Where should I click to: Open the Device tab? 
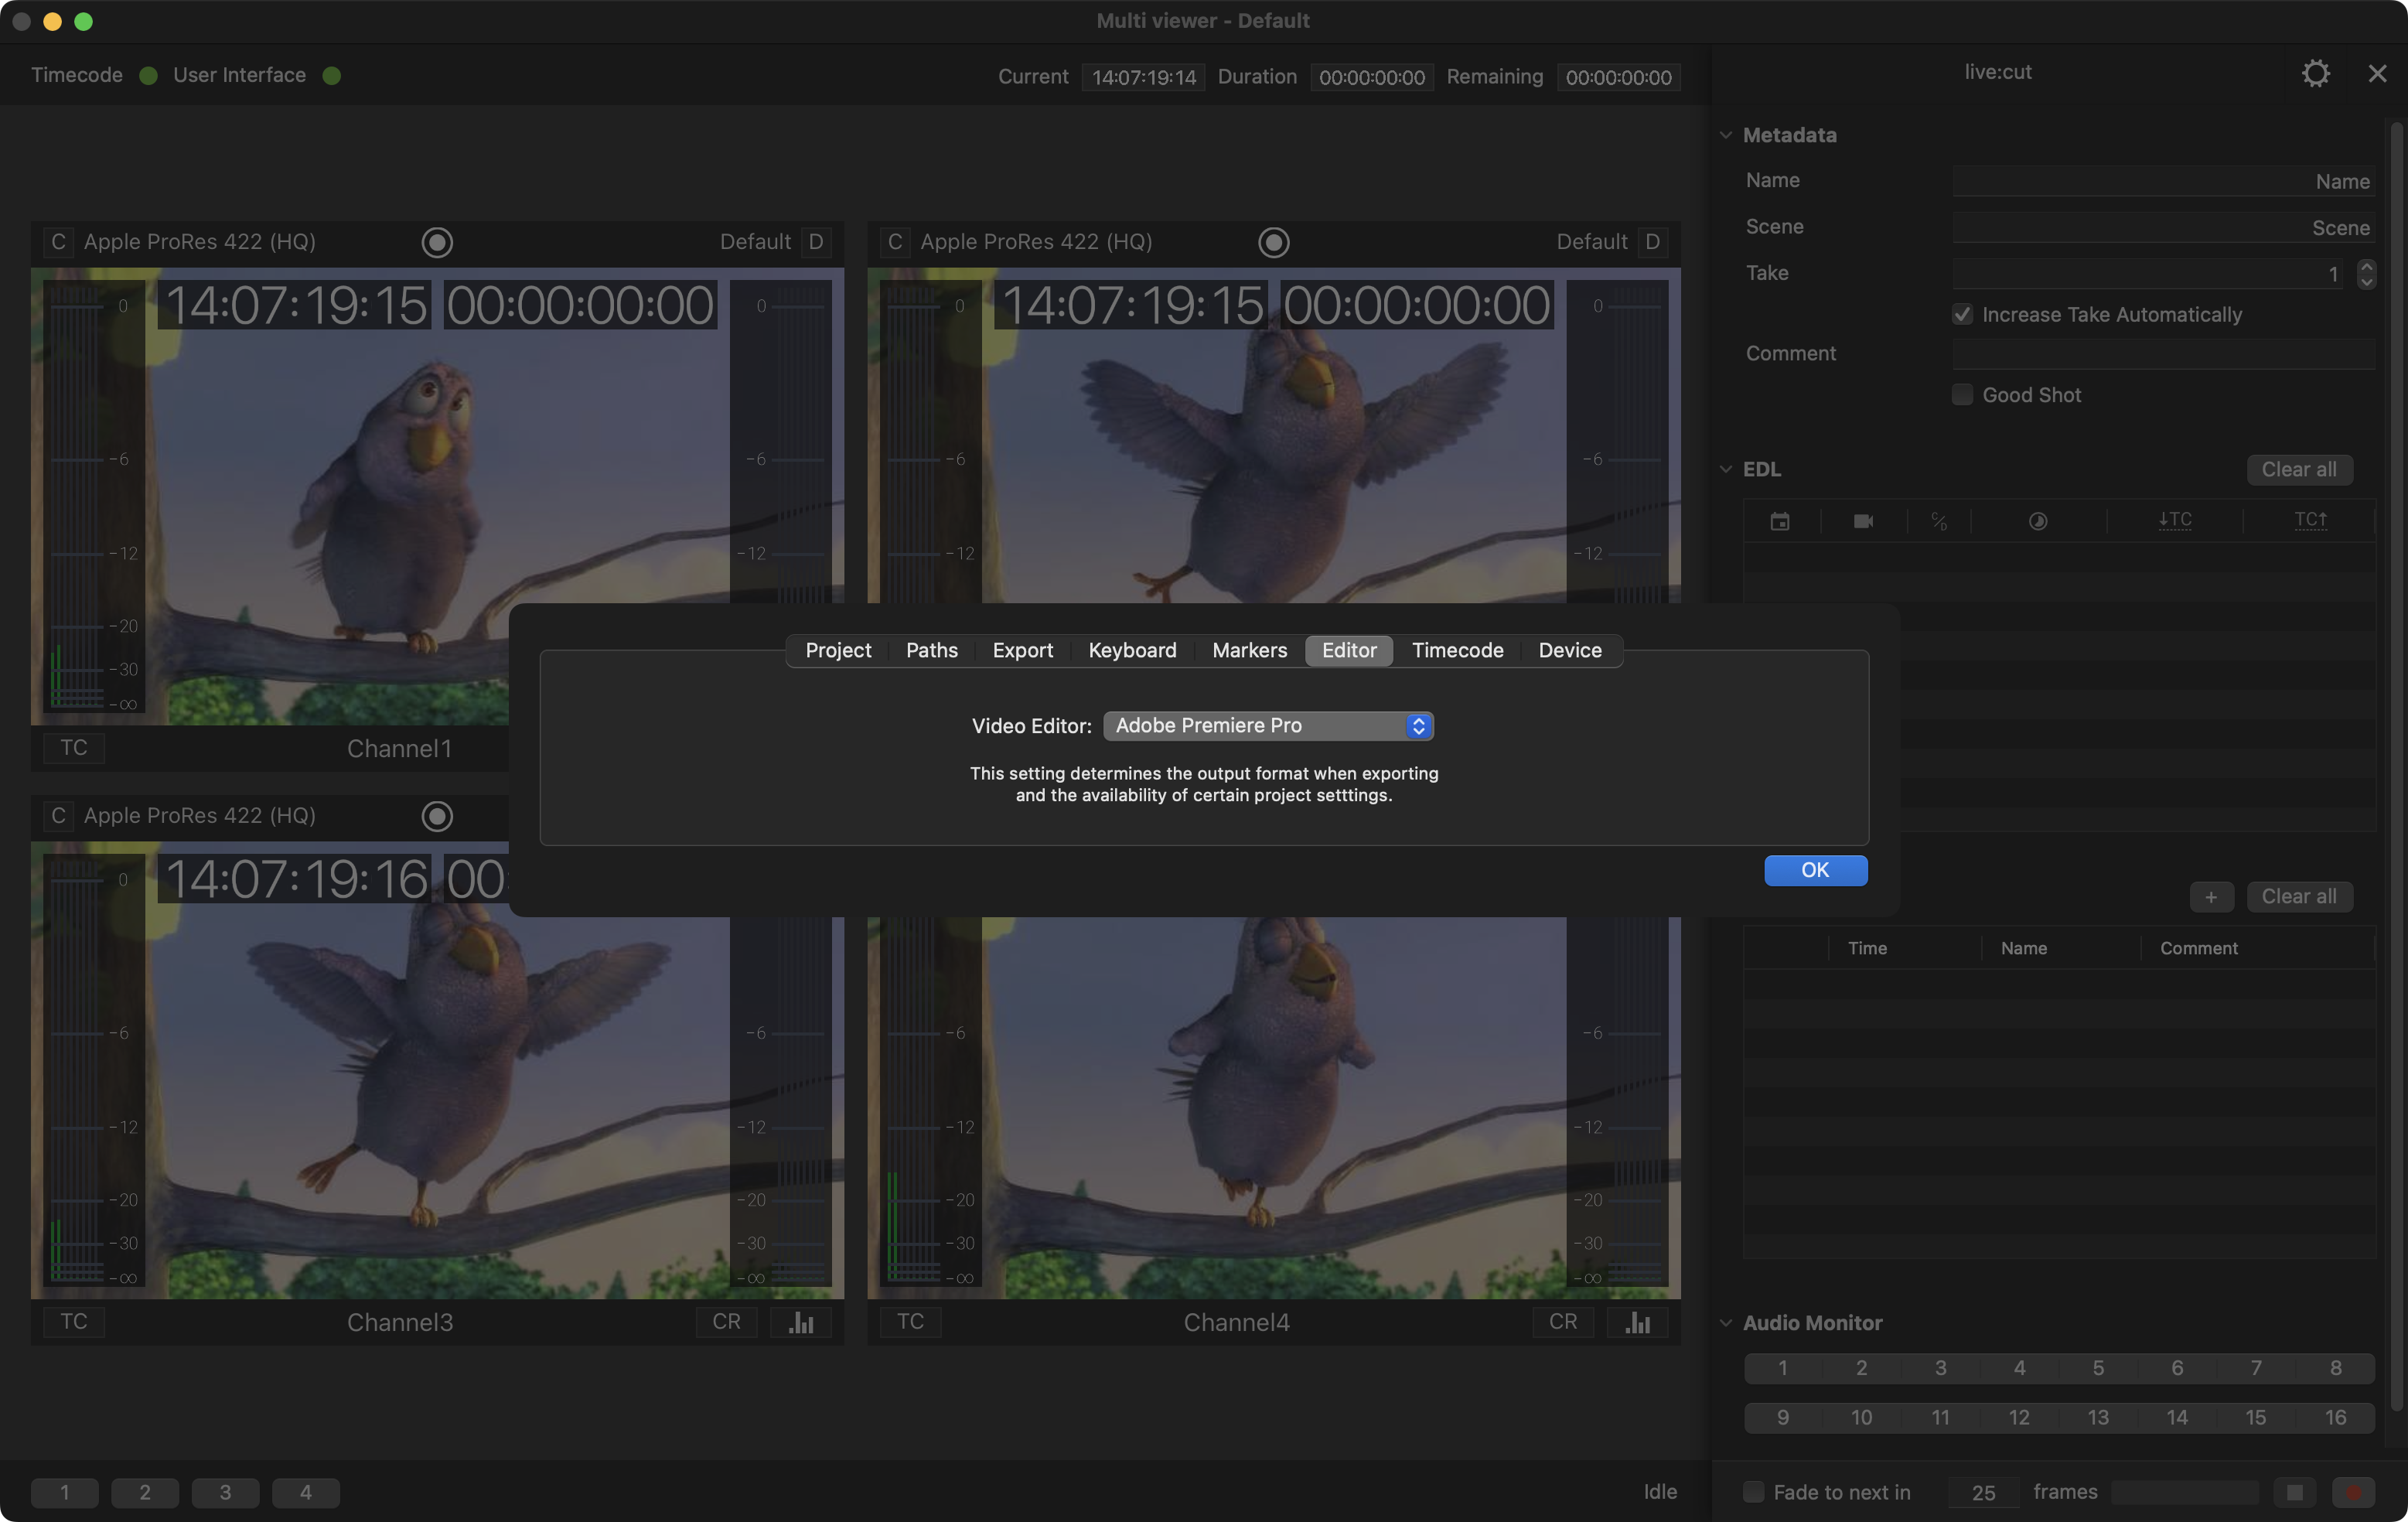1570,651
